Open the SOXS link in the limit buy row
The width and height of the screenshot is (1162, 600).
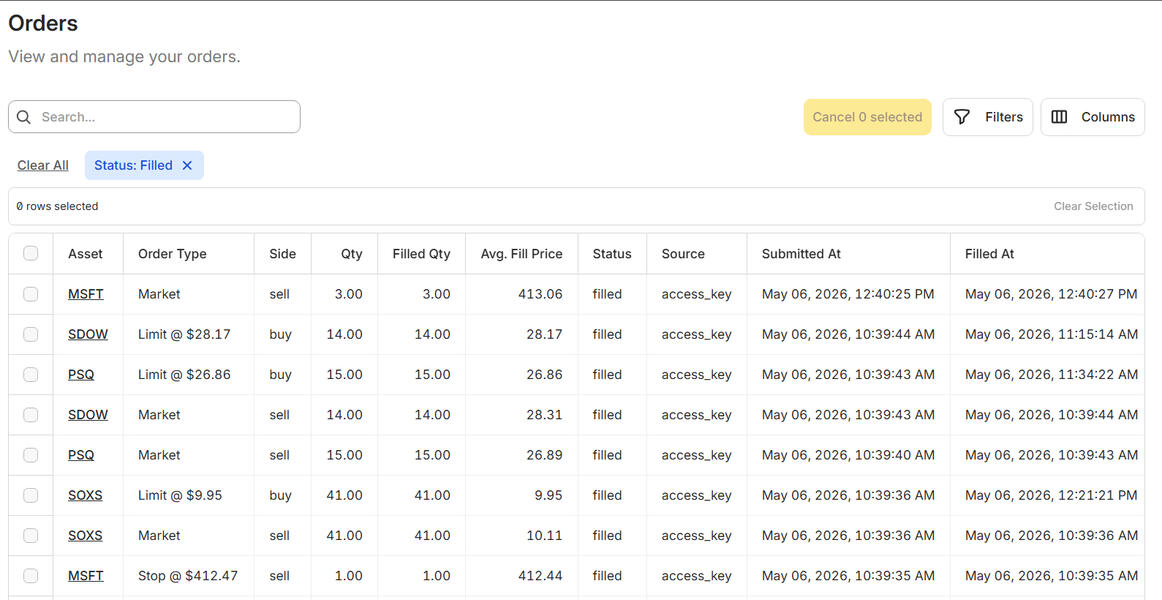[x=85, y=496]
